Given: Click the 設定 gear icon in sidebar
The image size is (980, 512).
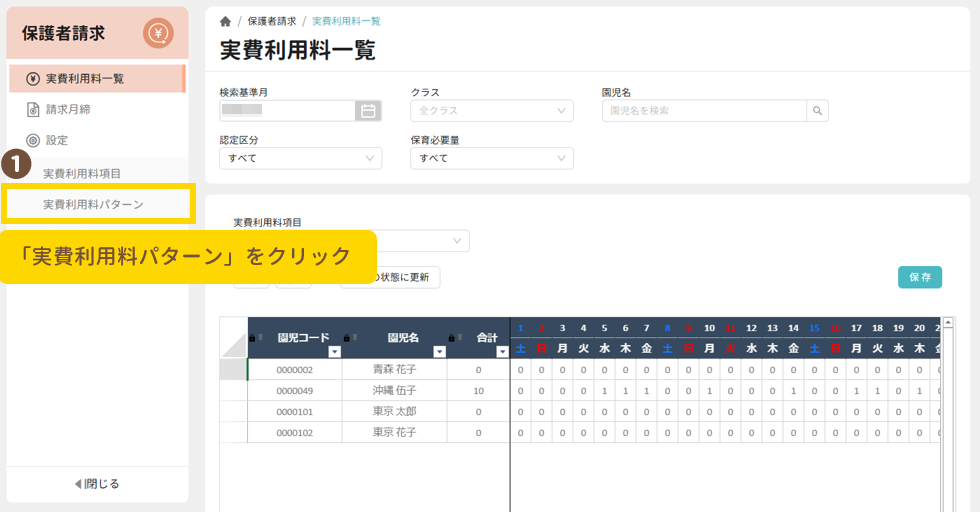Looking at the screenshot, I should tap(33, 140).
